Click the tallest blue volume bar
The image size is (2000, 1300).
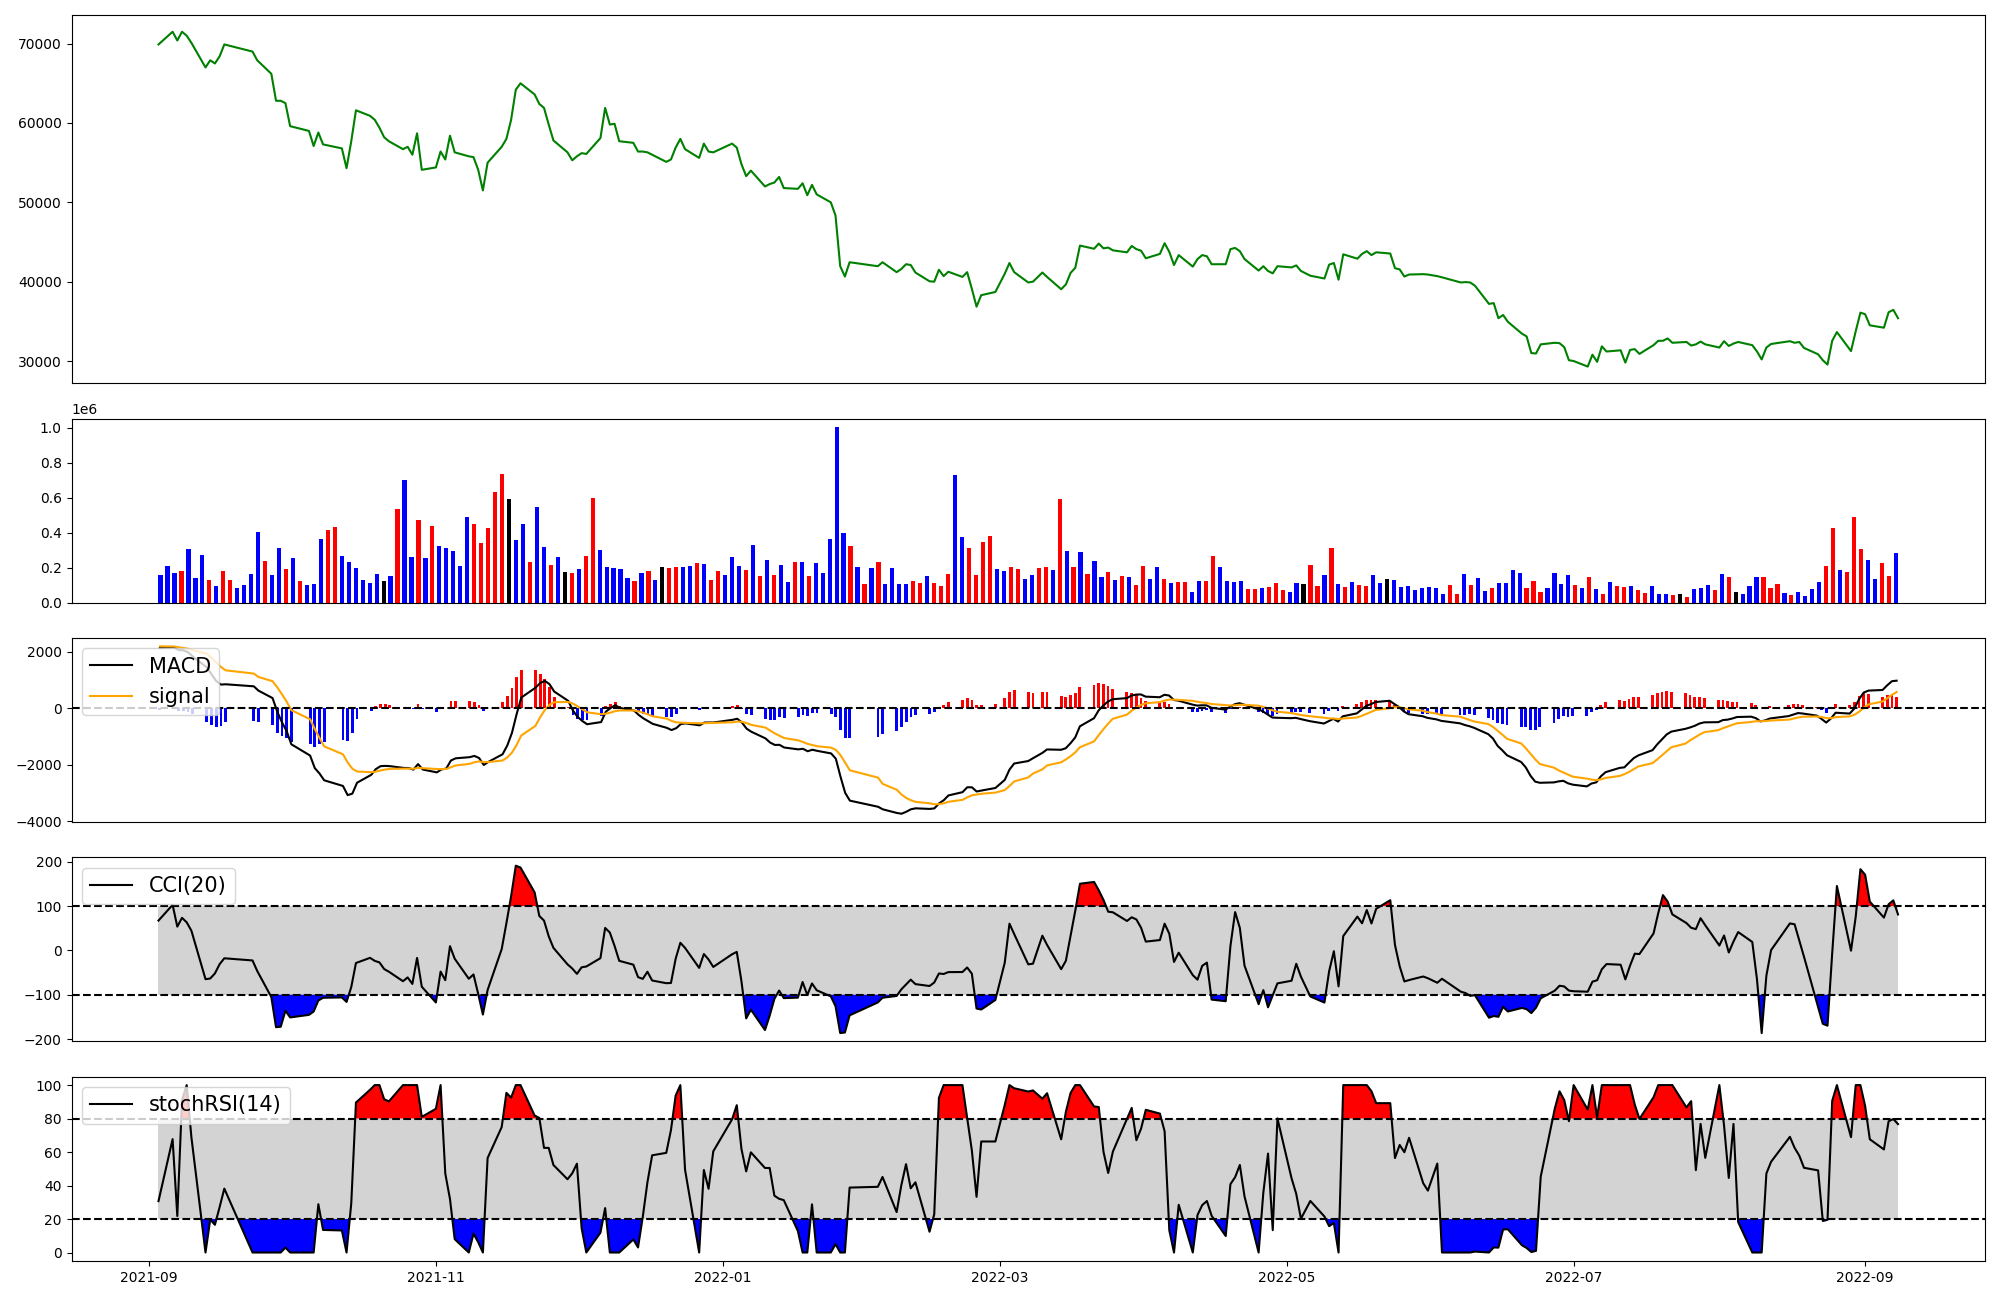coord(837,515)
